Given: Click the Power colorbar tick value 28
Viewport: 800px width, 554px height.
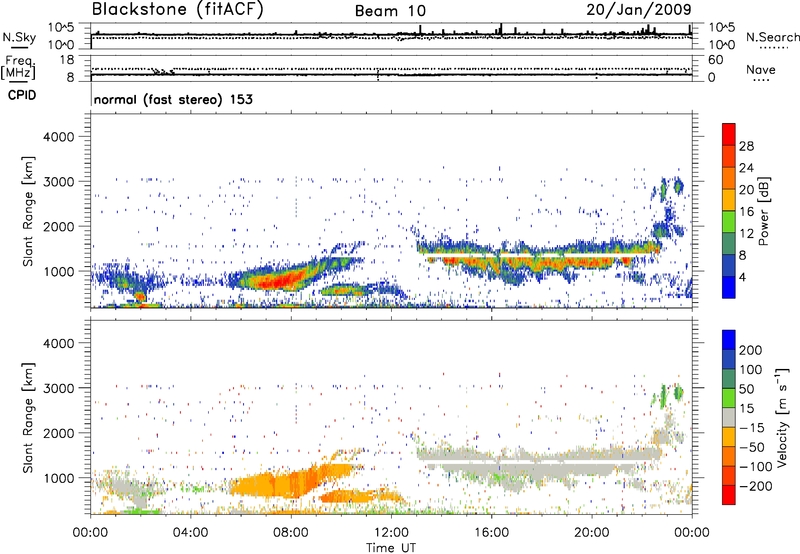Looking at the screenshot, I should coord(746,146).
